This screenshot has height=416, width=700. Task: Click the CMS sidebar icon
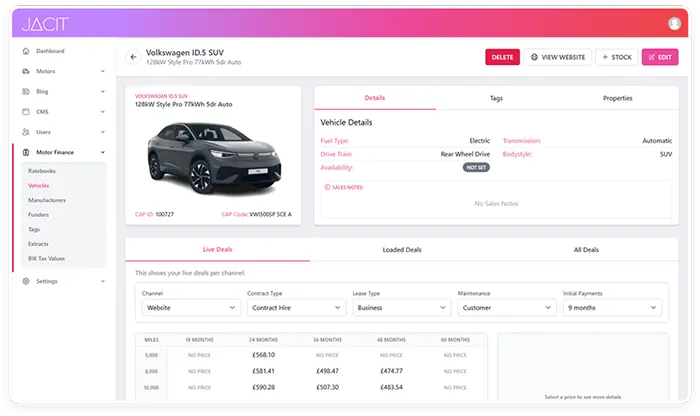coord(26,112)
